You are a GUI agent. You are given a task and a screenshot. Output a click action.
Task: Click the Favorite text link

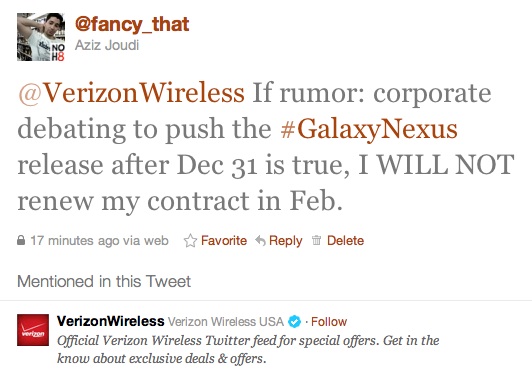click(x=224, y=241)
